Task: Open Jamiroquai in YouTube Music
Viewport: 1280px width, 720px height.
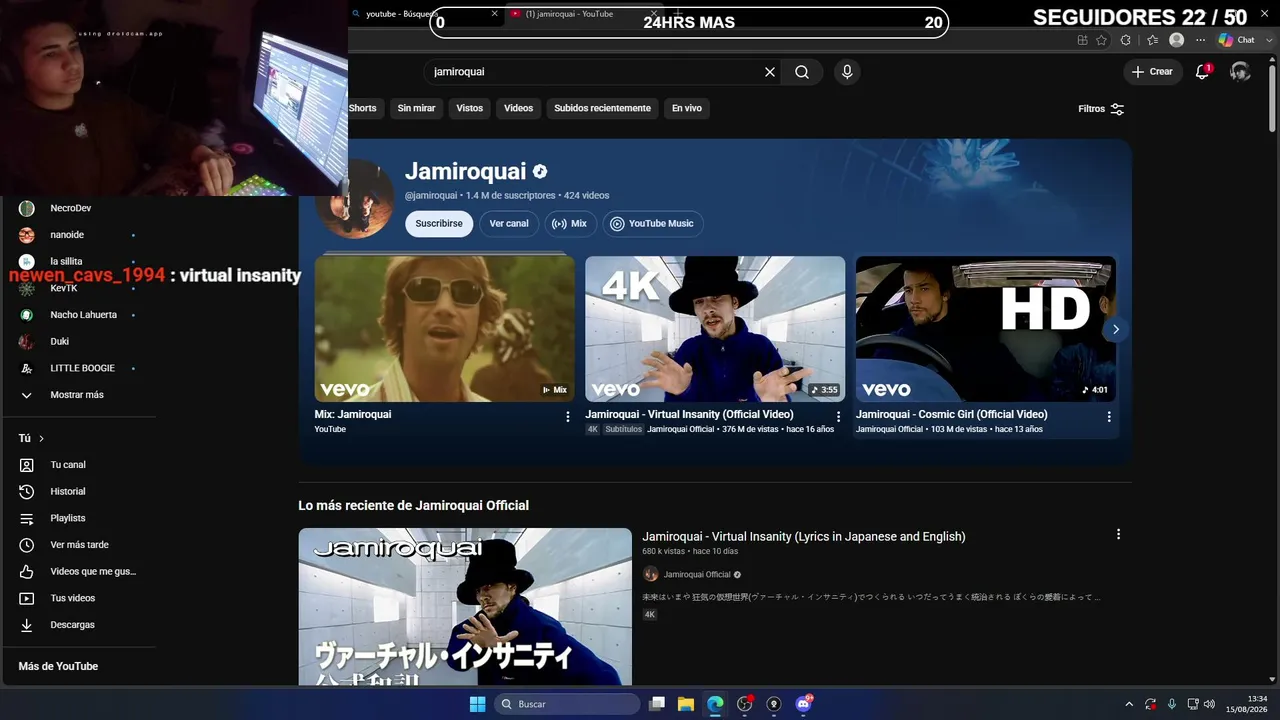Action: [652, 224]
